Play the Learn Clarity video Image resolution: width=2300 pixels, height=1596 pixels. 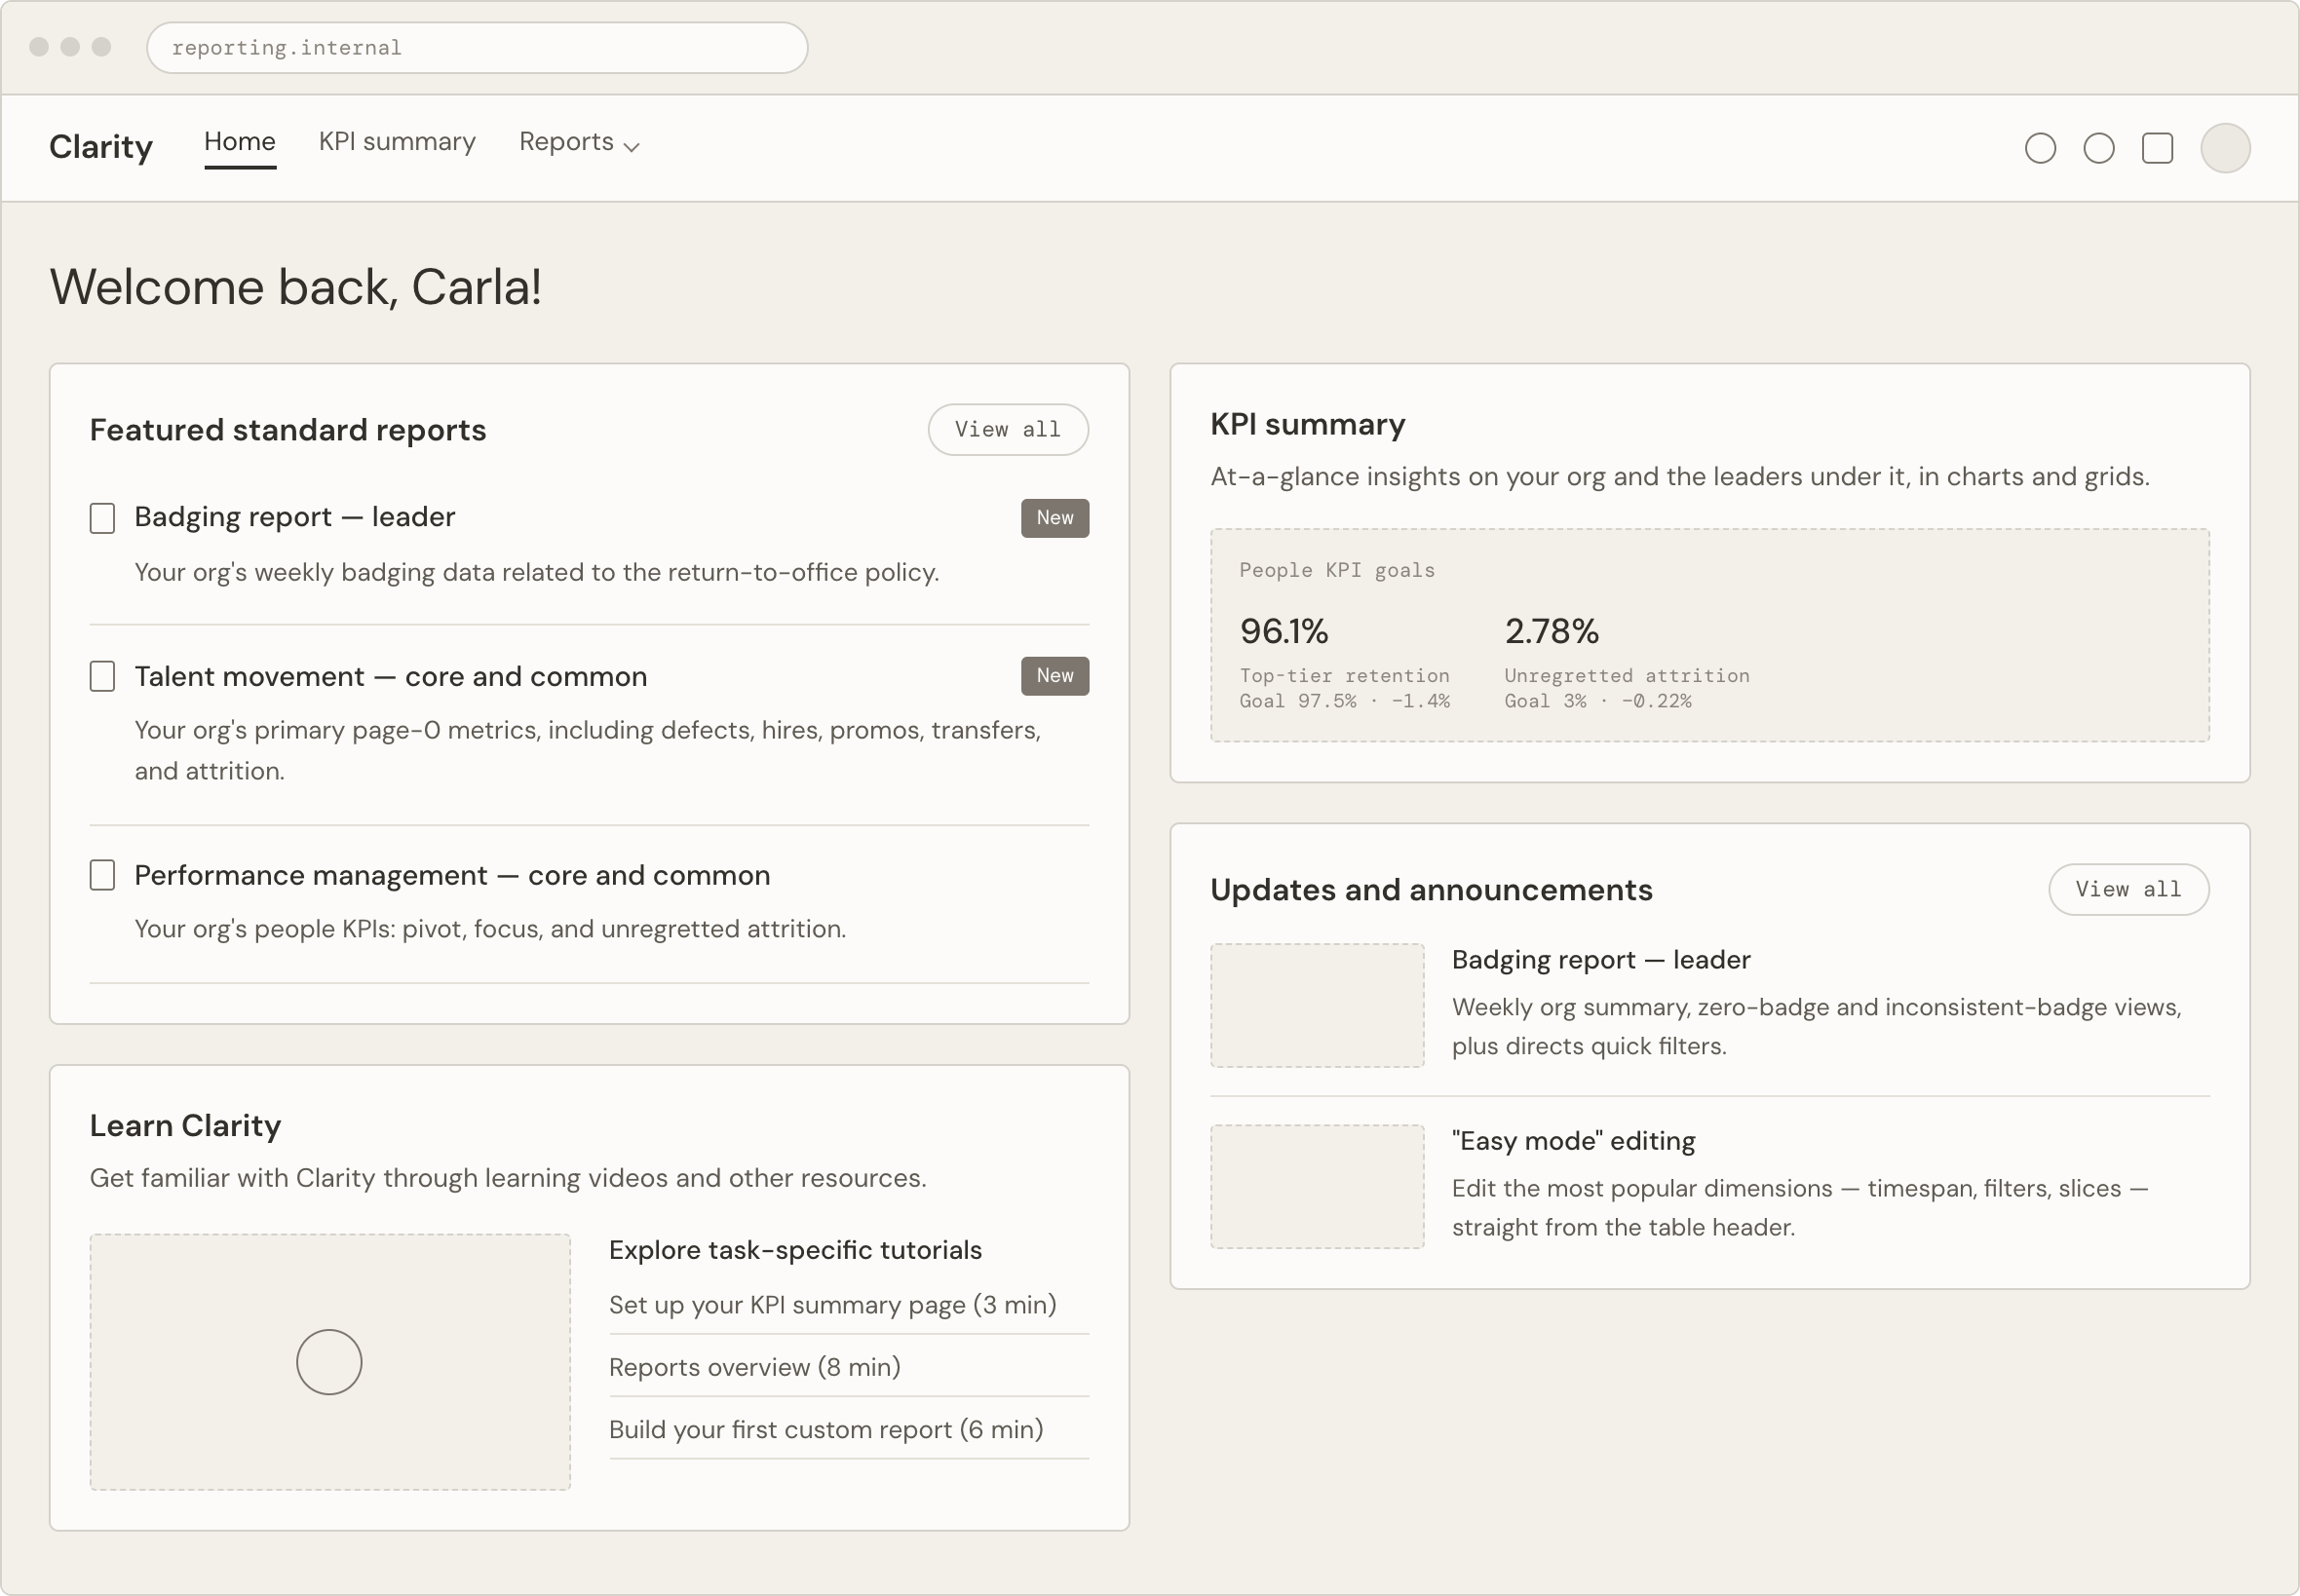pyautogui.click(x=329, y=1362)
